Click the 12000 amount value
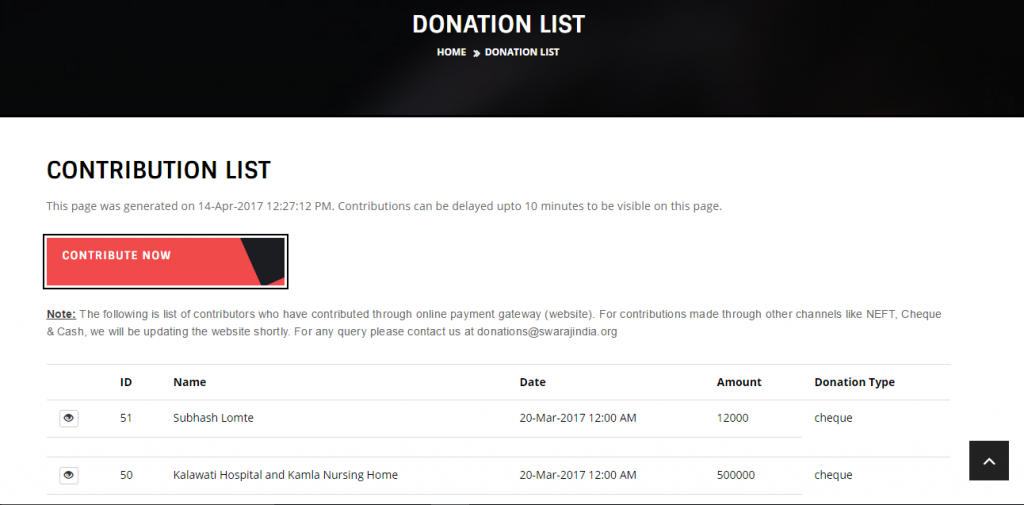 point(732,418)
